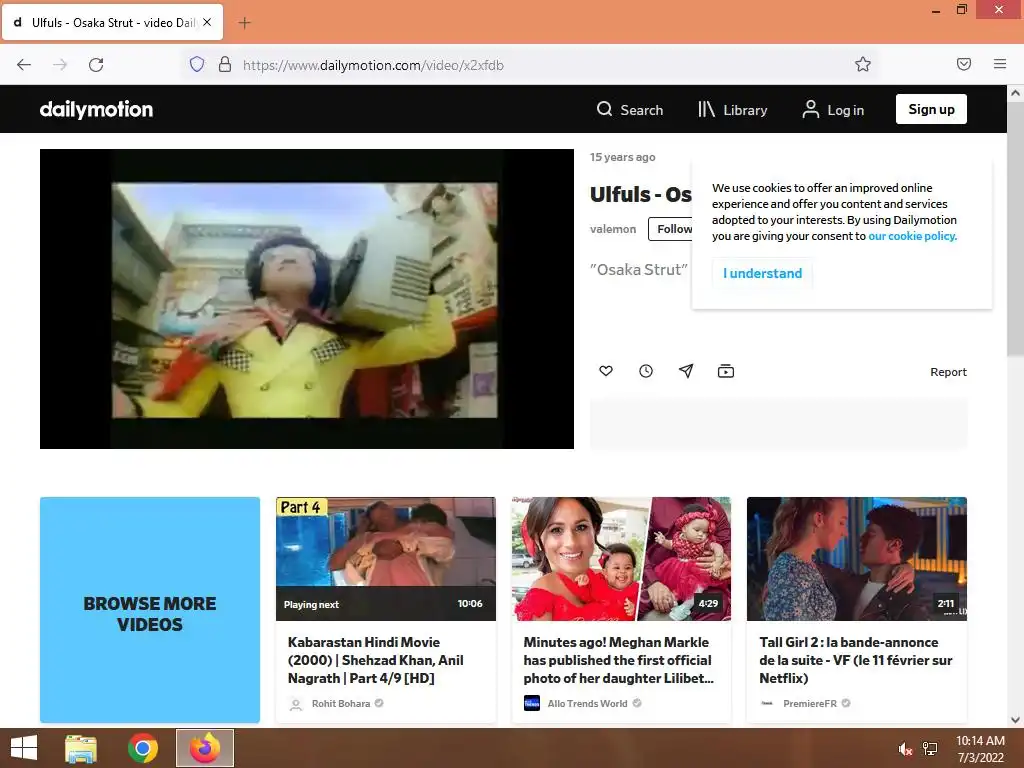Open the Firefox hamburger menu

(x=1000, y=64)
